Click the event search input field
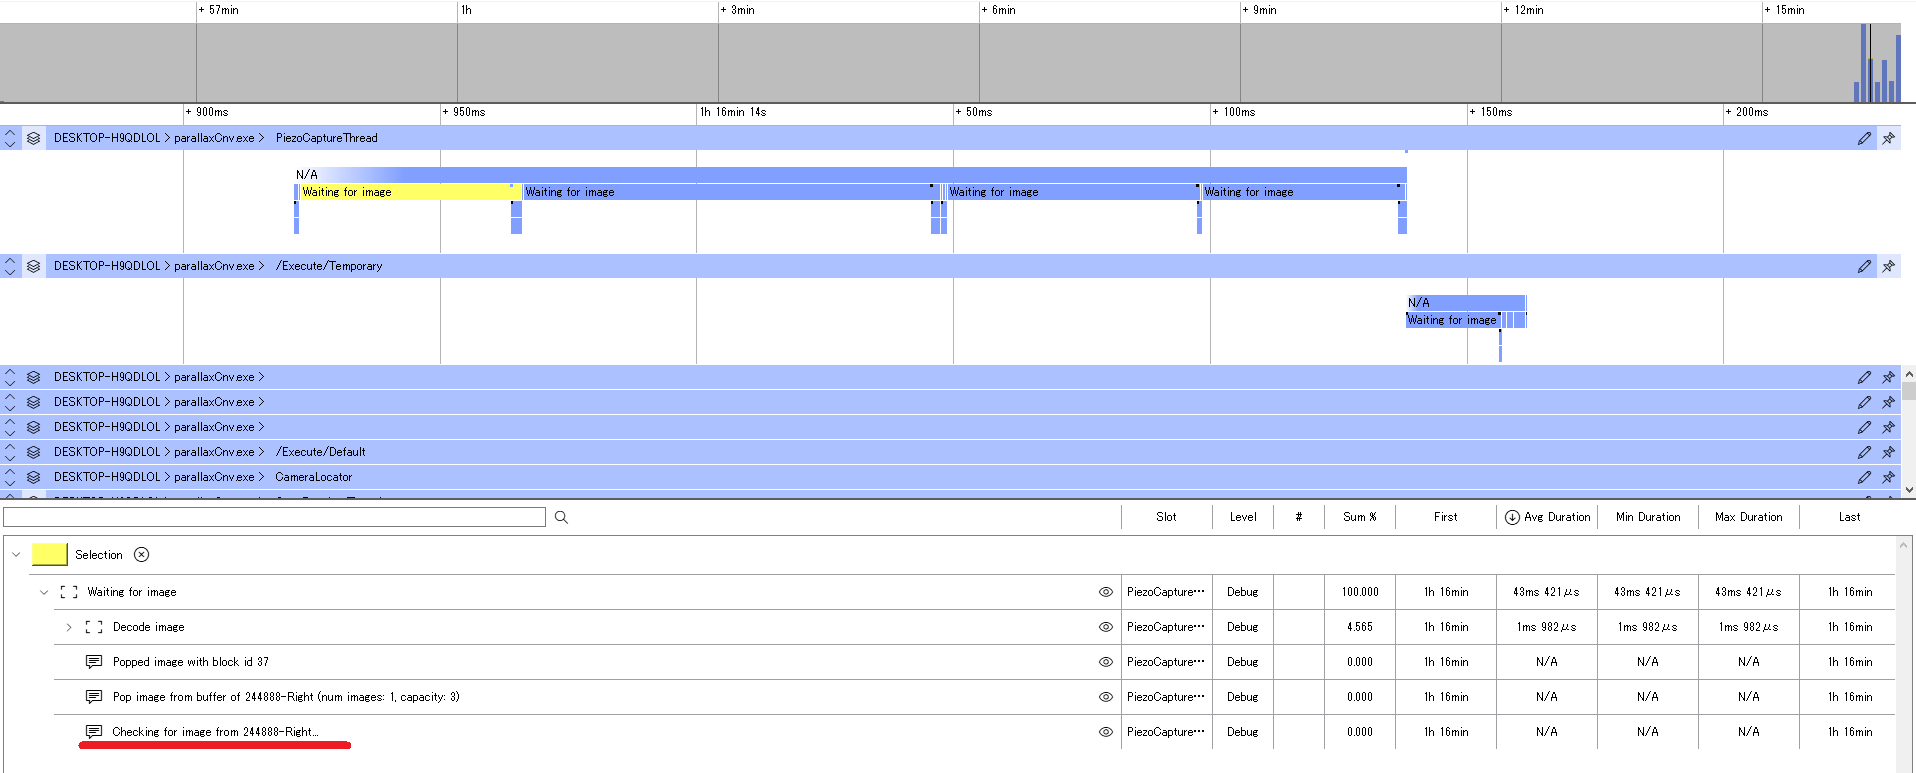Image resolution: width=1916 pixels, height=773 pixels. (274, 517)
